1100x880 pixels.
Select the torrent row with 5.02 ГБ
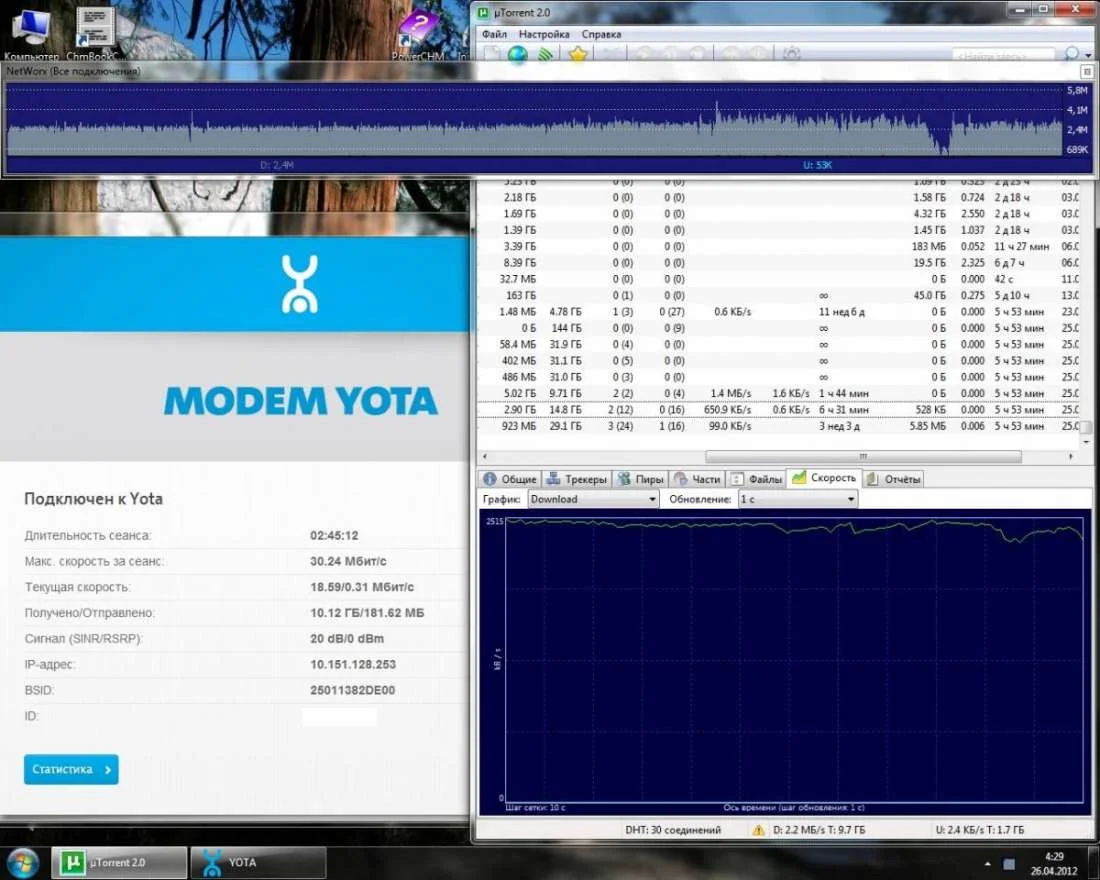click(779, 394)
